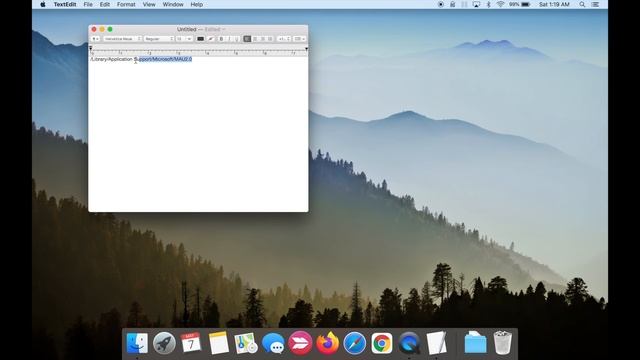Open the blue folder stack in Dock
640x360 pixels.
click(x=476, y=343)
